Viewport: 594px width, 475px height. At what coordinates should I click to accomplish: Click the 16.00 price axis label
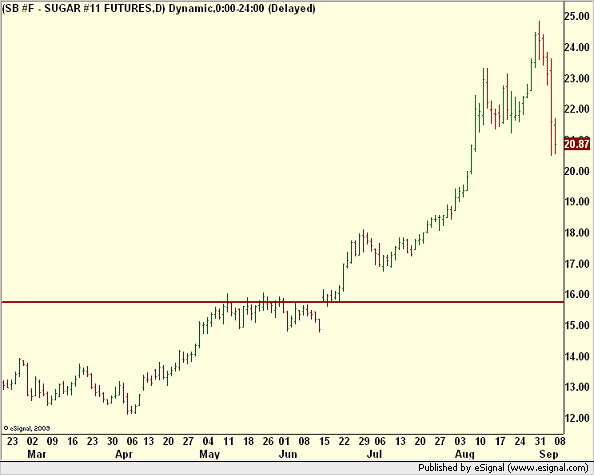pos(577,294)
